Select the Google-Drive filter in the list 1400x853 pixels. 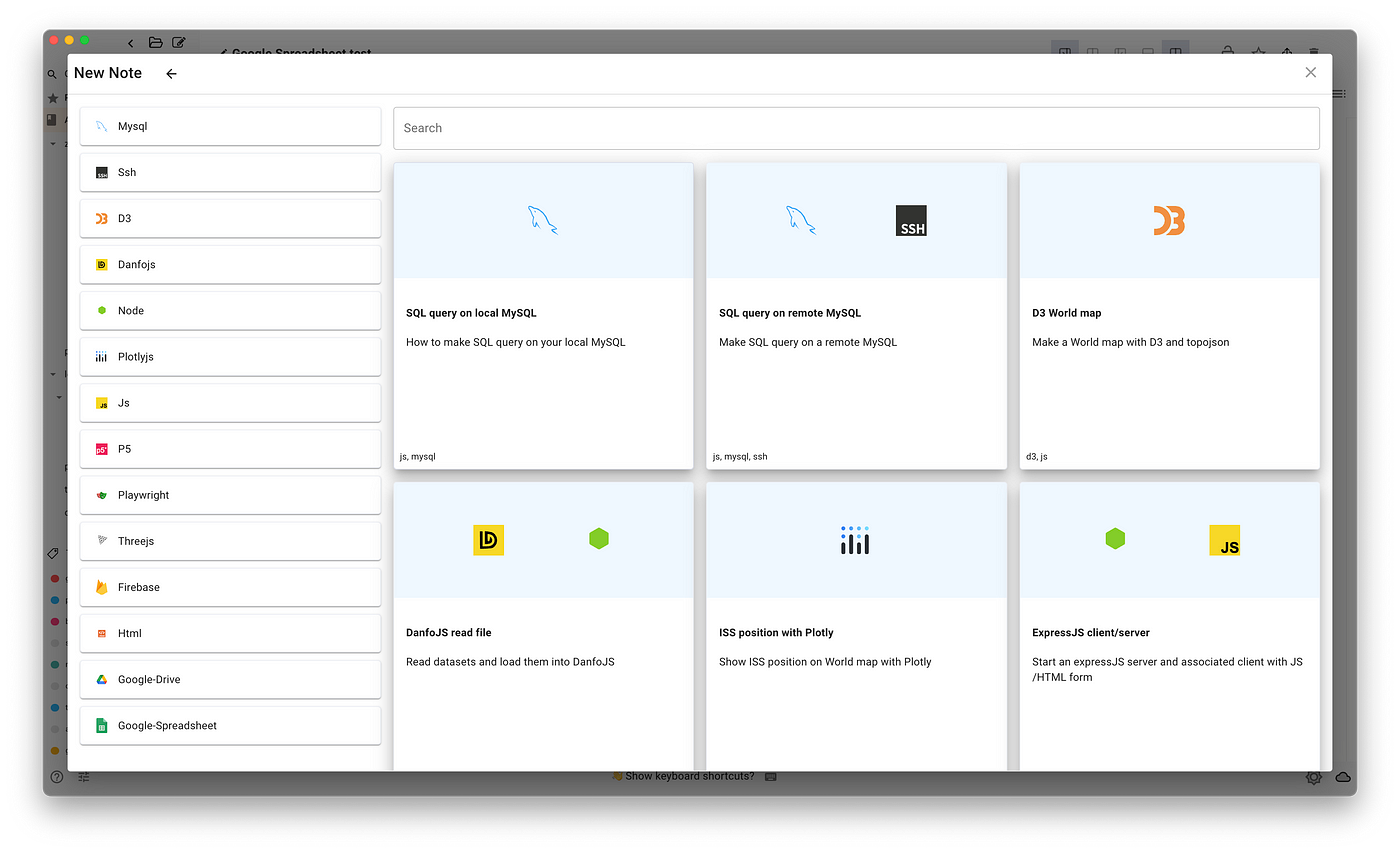[230, 679]
